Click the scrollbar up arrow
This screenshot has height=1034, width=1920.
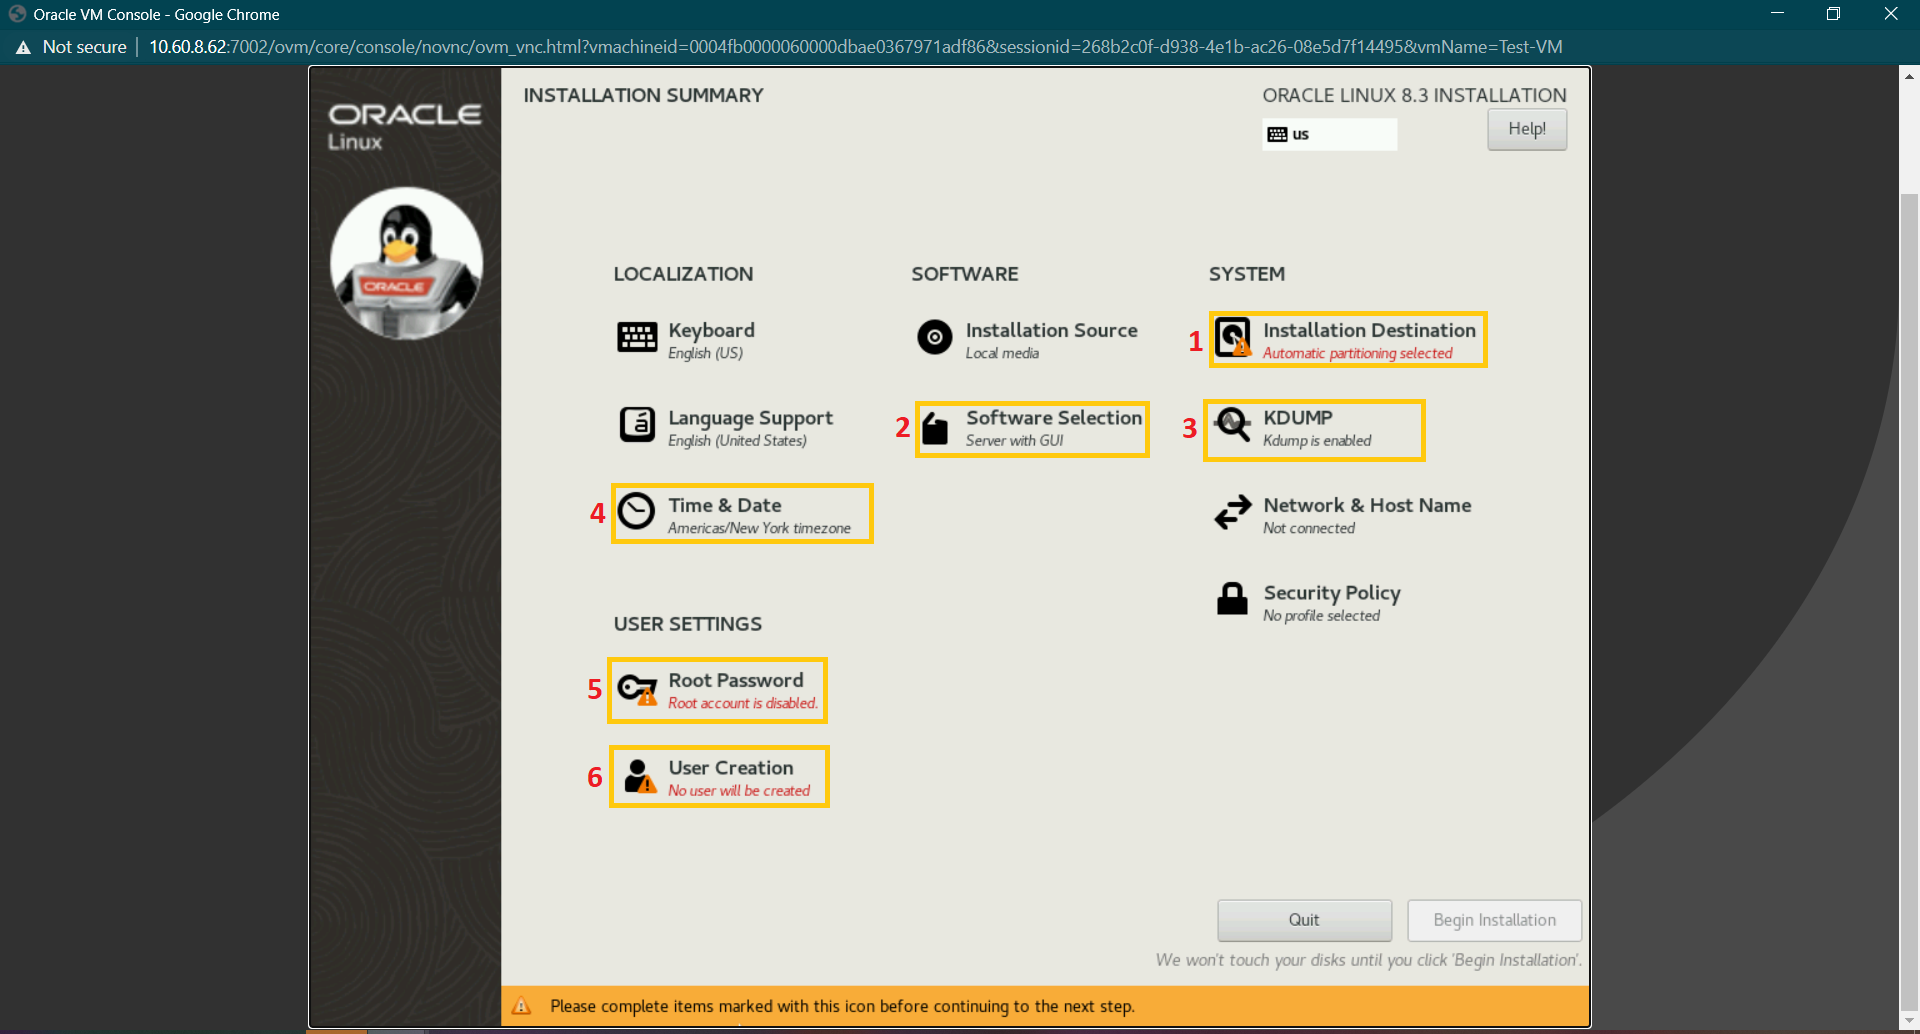click(x=1909, y=75)
